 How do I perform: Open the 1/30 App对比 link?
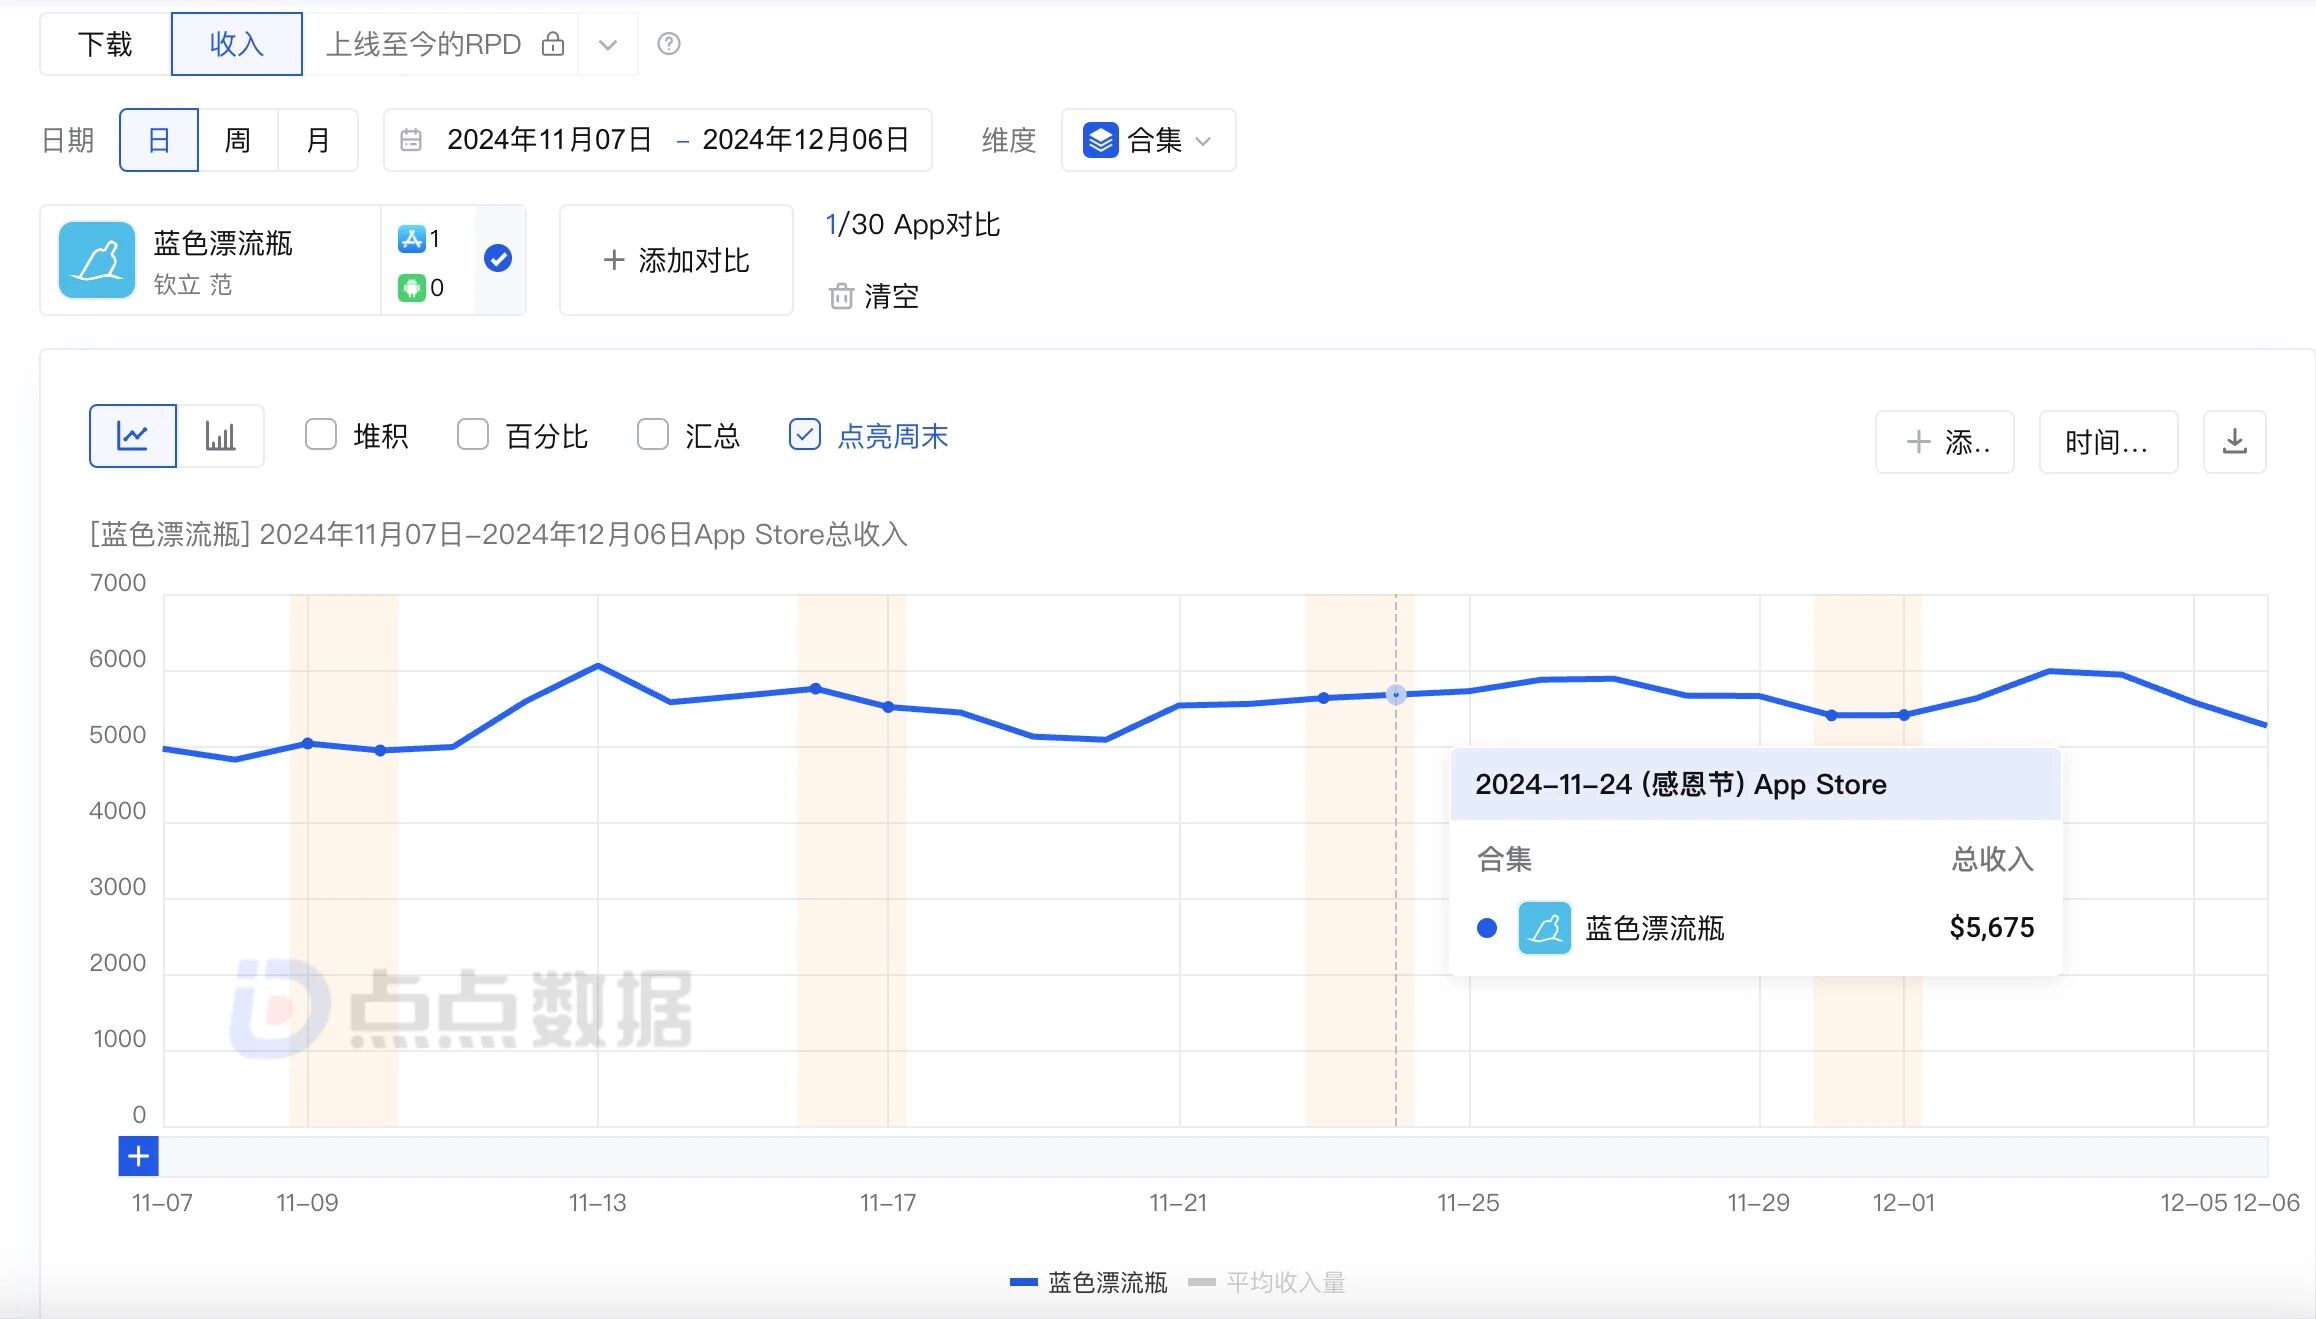pos(912,224)
